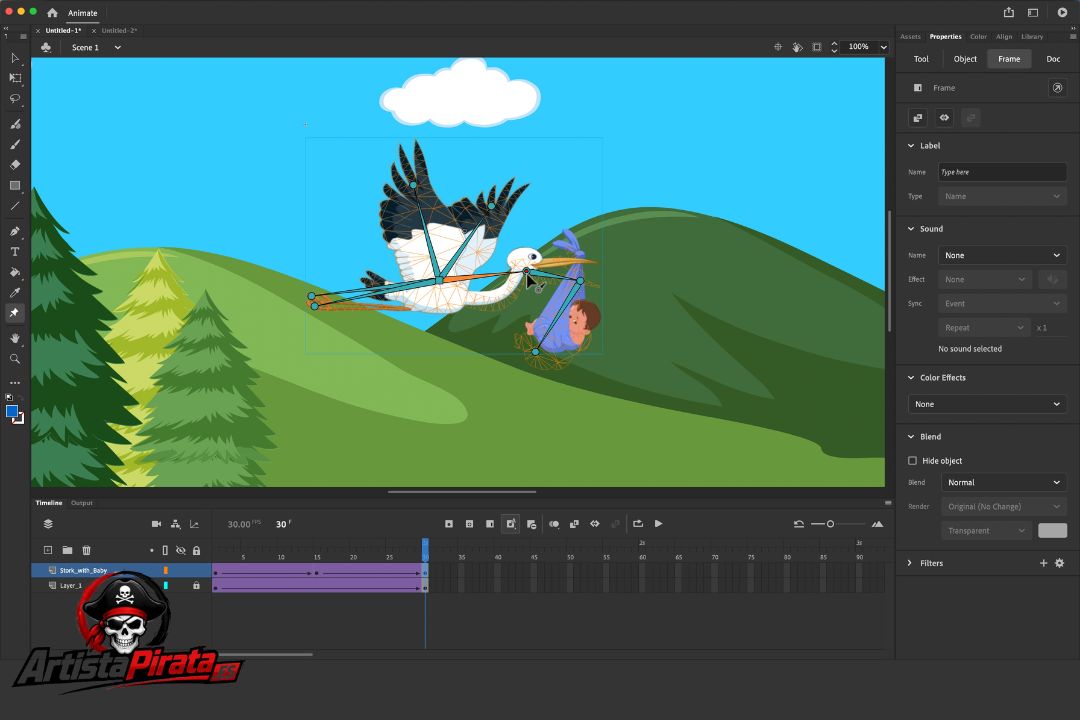Click the Home icon
The width and height of the screenshot is (1080, 720).
[x=52, y=12]
